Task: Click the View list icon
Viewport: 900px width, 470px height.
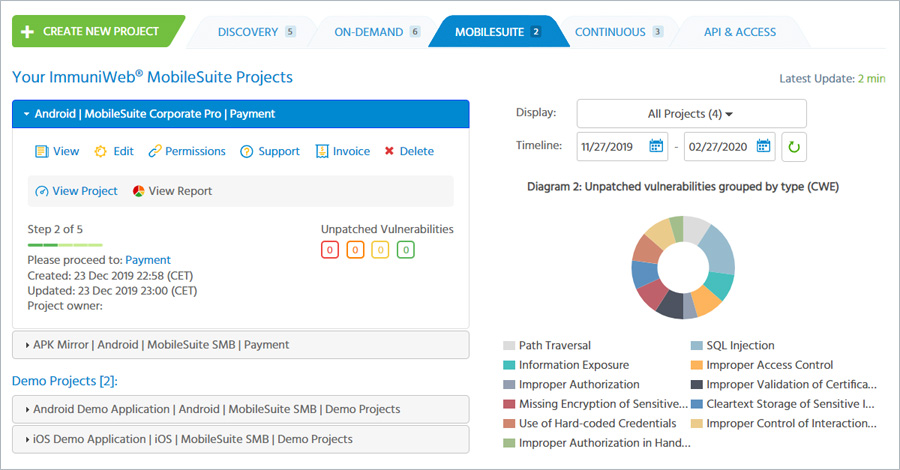Action: pyautogui.click(x=42, y=152)
